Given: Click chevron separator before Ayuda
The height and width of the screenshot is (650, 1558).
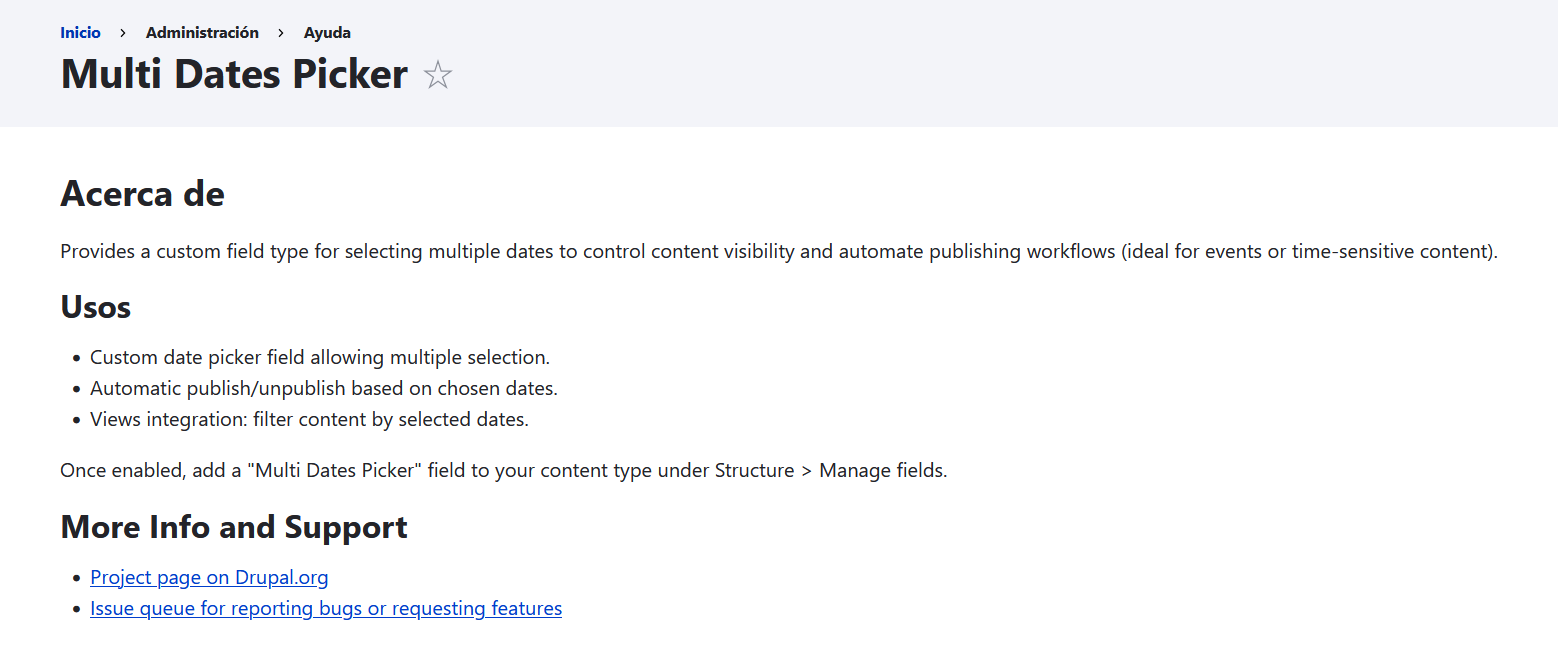Looking at the screenshot, I should pos(281,33).
